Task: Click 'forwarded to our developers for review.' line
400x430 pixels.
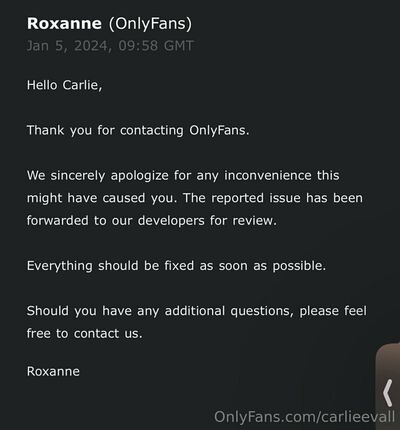Action: click(152, 220)
